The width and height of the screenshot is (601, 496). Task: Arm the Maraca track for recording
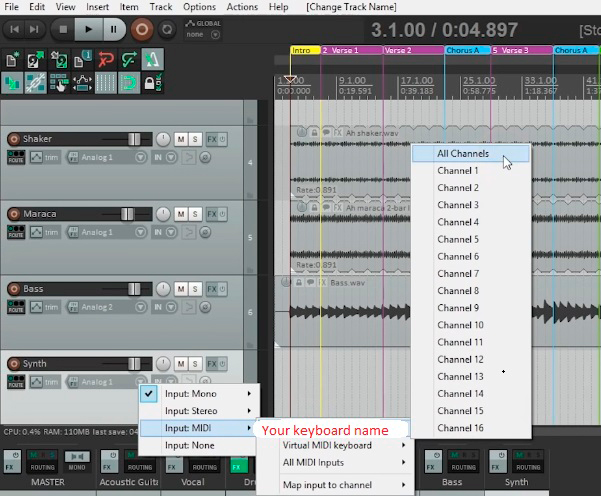(14, 214)
